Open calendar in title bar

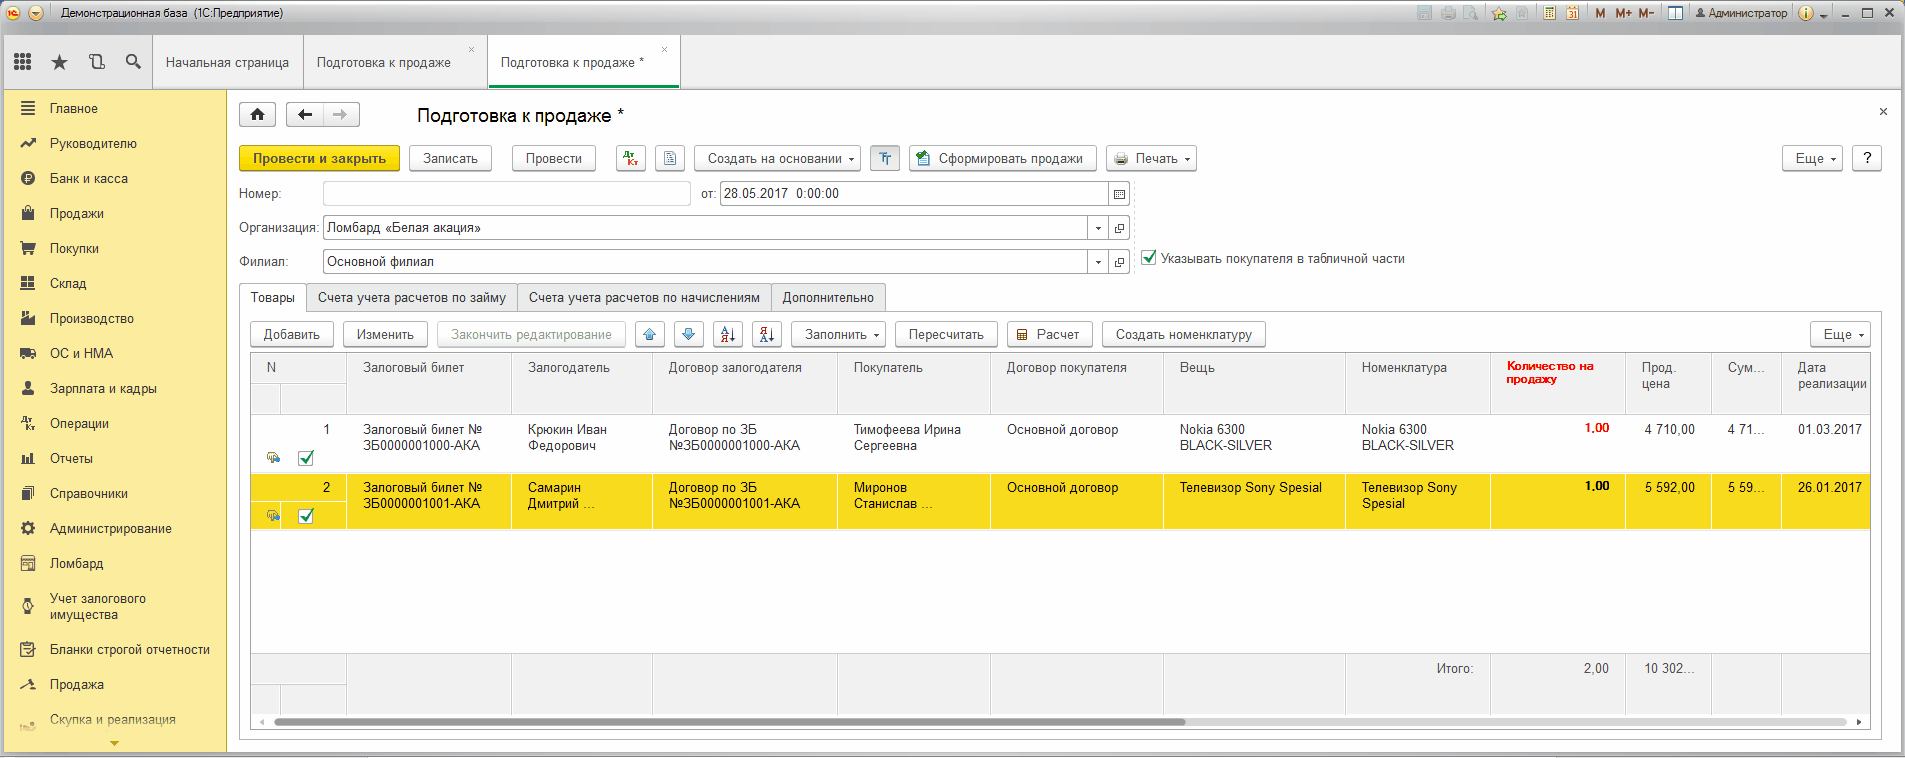[1572, 13]
